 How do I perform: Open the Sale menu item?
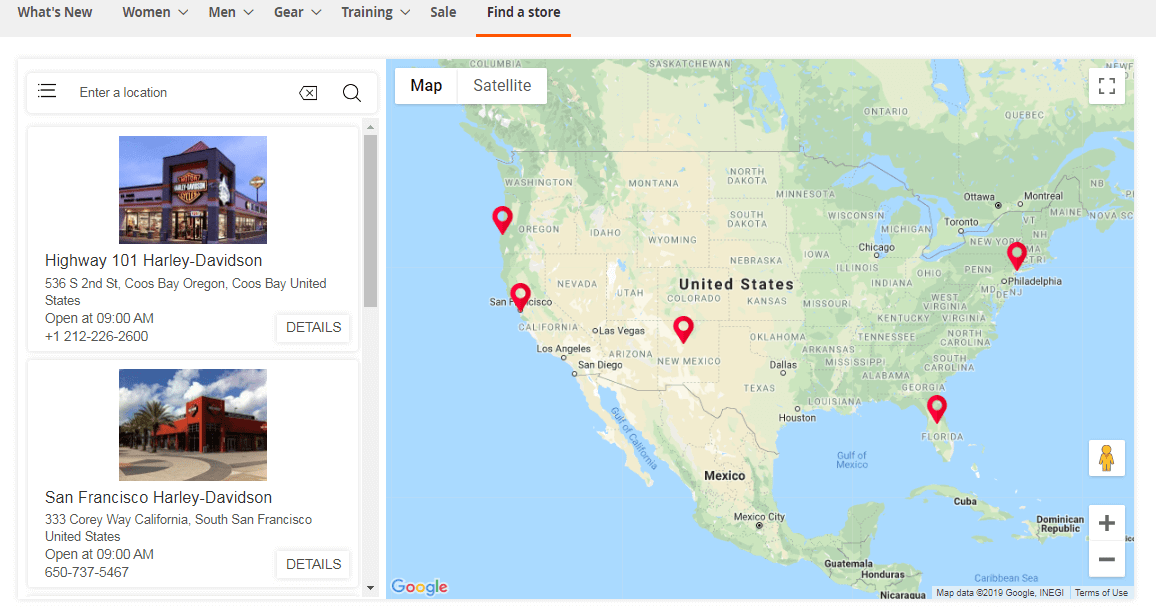pyautogui.click(x=443, y=13)
